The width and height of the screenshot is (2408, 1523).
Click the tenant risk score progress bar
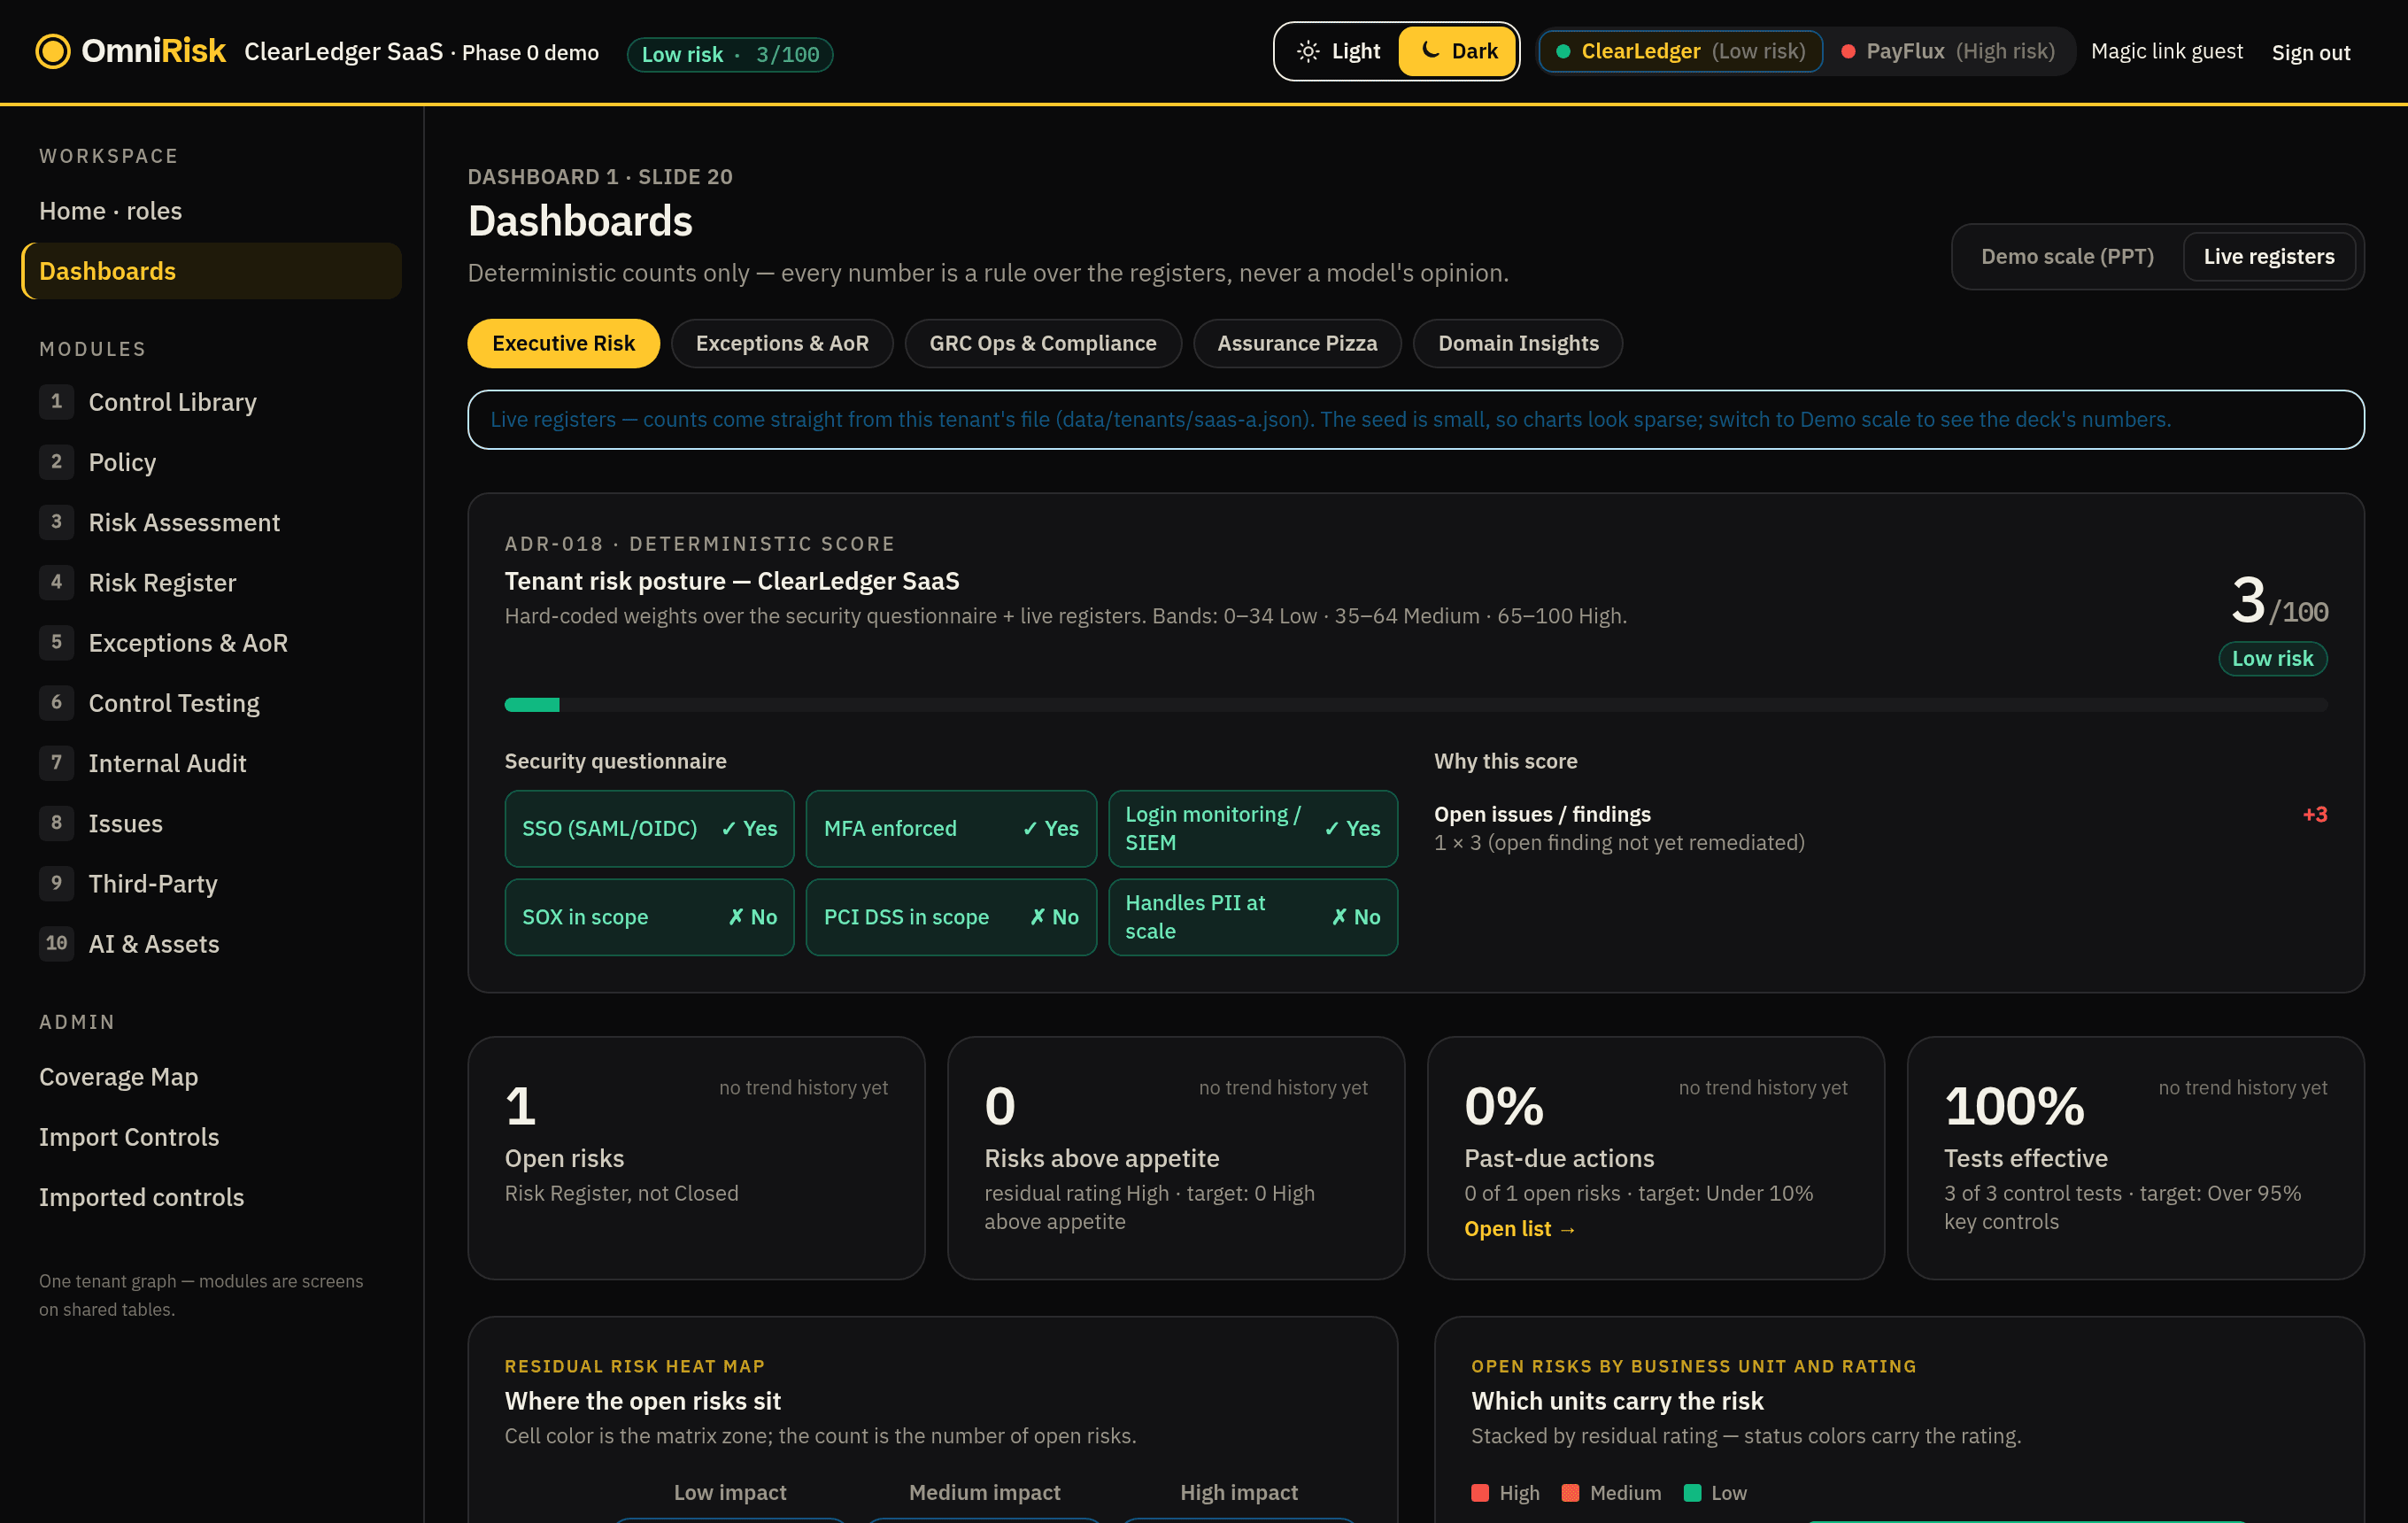[1416, 705]
